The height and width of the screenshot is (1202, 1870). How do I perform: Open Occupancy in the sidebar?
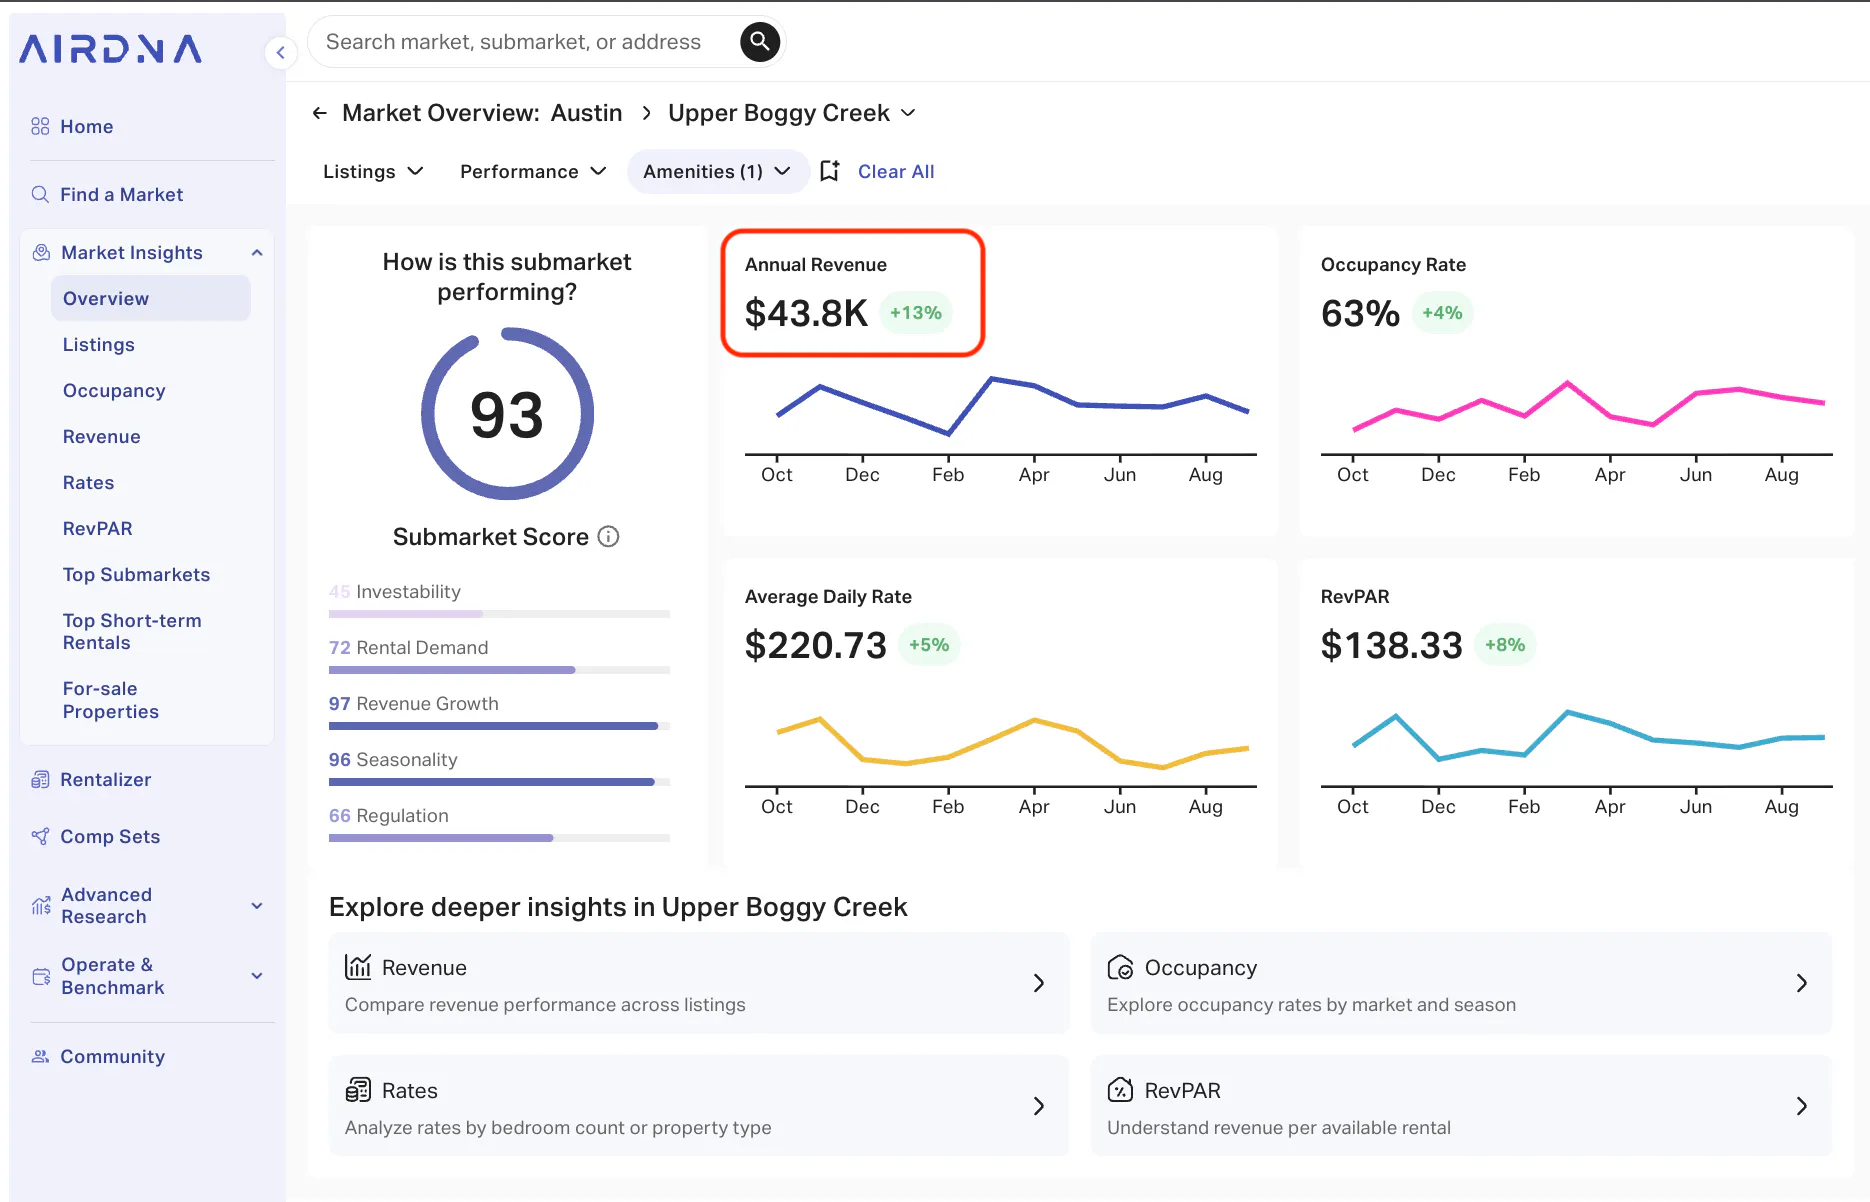pyautogui.click(x=114, y=390)
